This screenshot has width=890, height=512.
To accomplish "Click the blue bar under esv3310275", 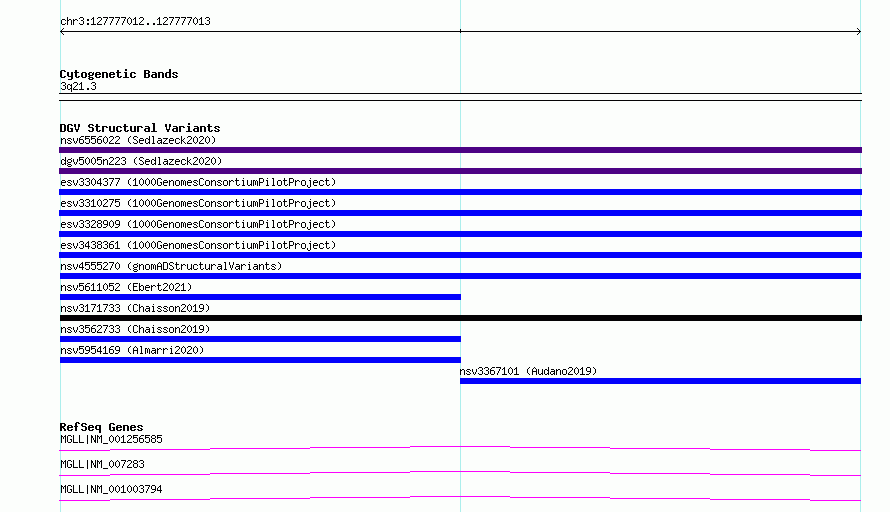I will point(460,213).
